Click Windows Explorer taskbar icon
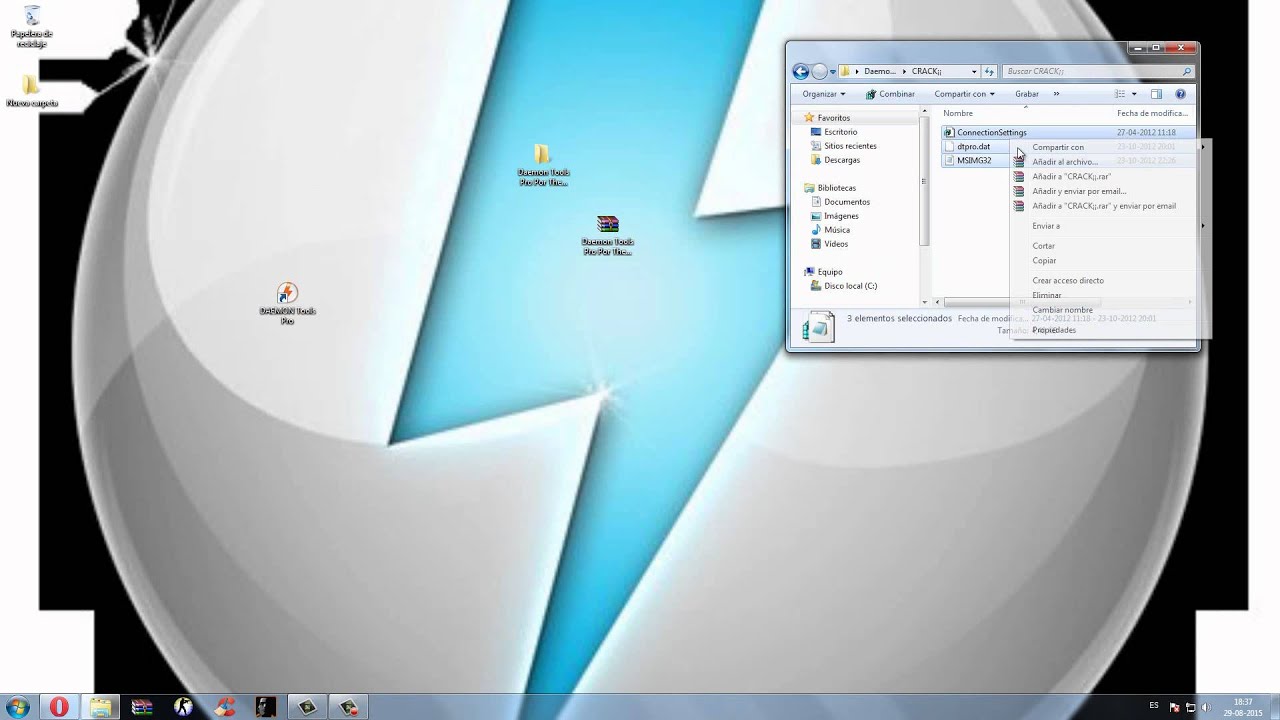This screenshot has width=1280, height=720. point(101,707)
